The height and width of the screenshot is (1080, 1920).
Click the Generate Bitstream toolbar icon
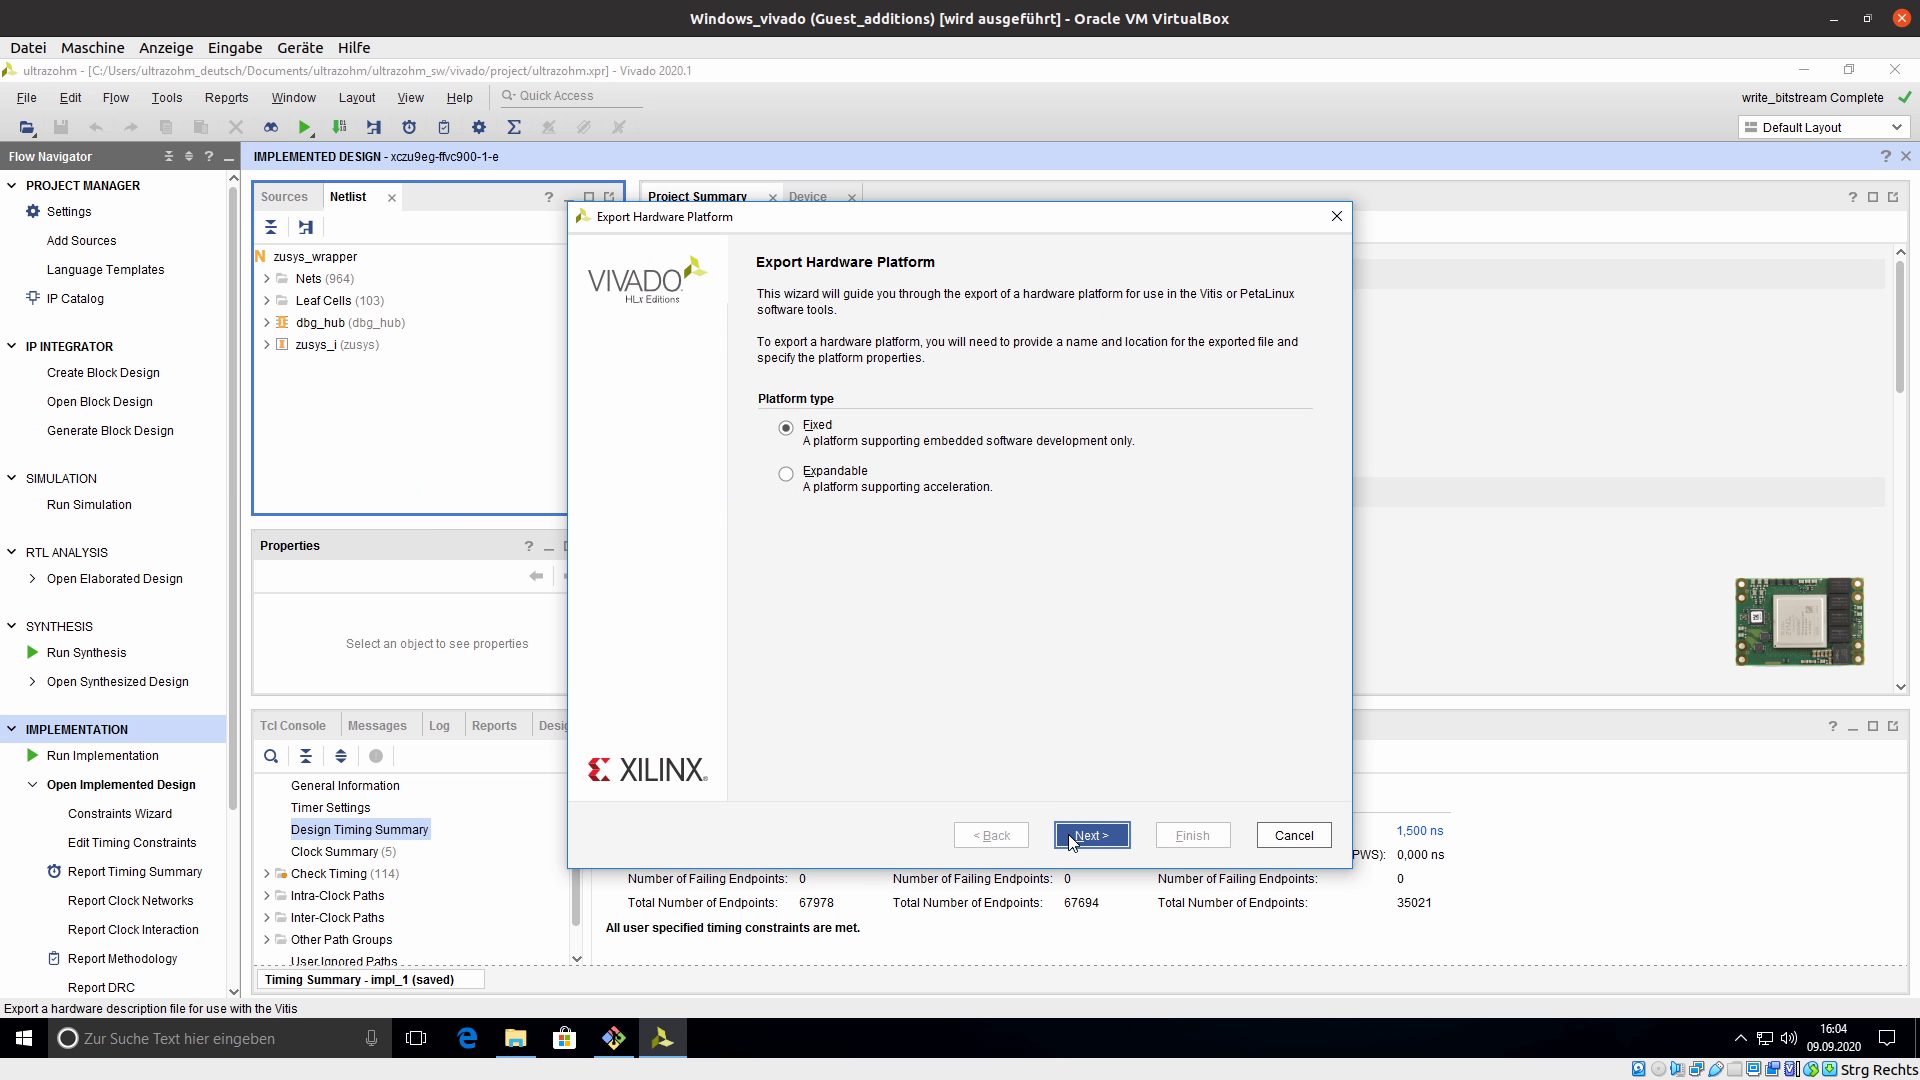click(x=339, y=127)
